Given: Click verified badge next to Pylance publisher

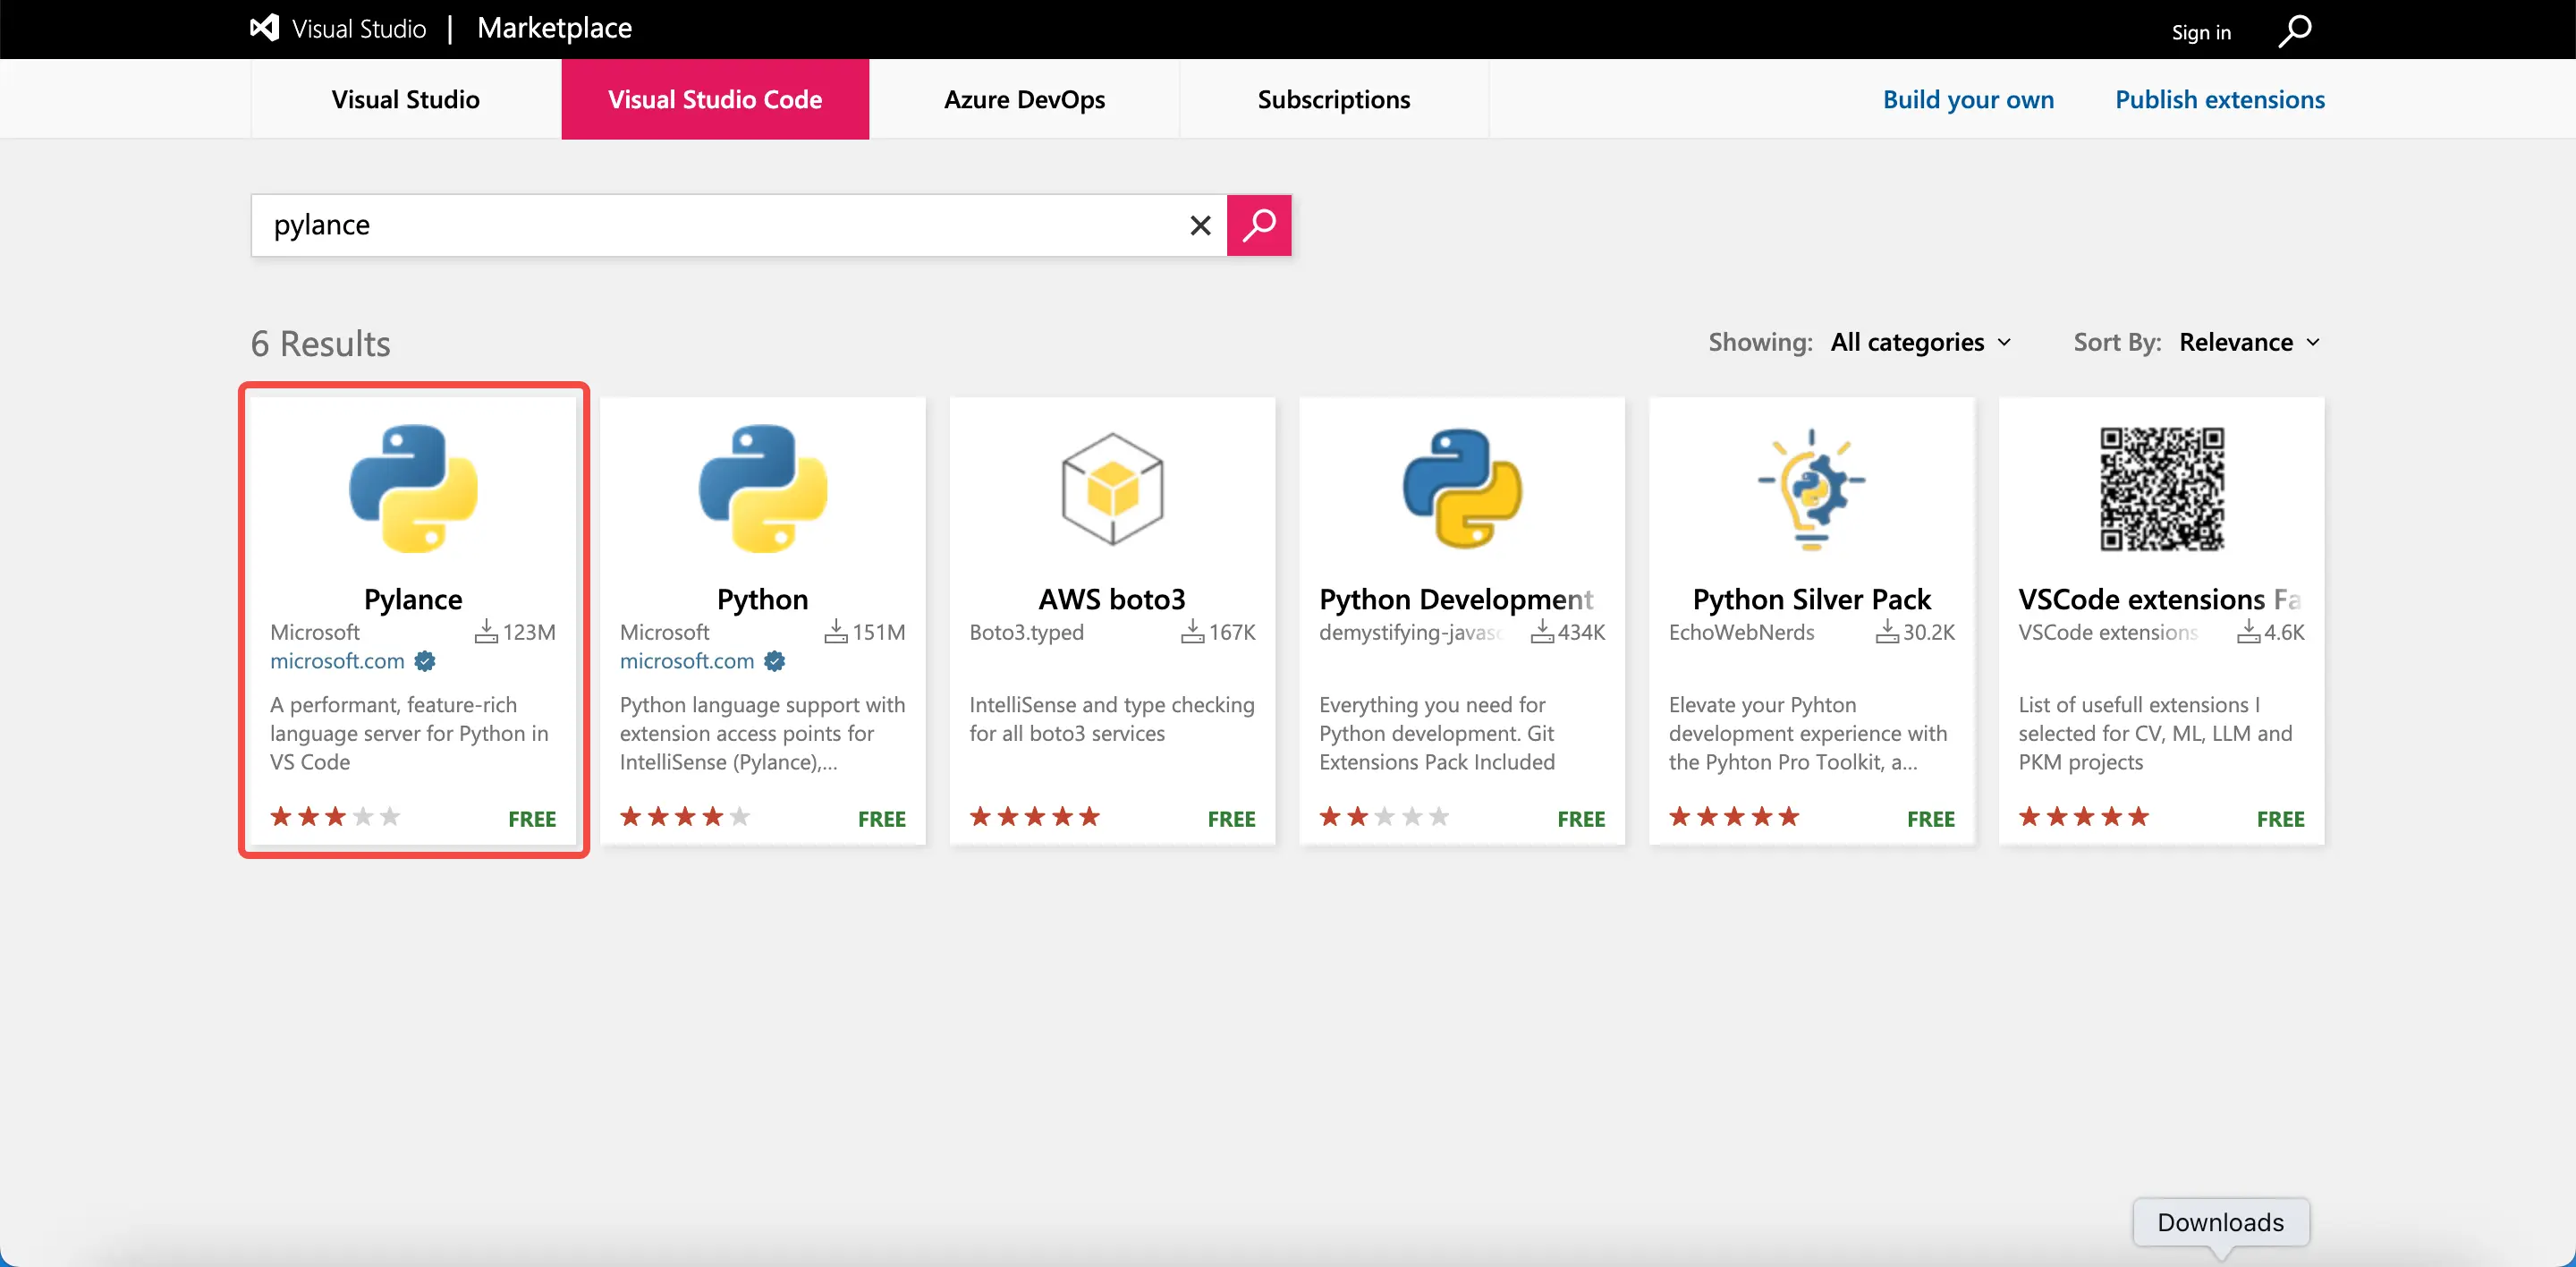Looking at the screenshot, I should coord(425,661).
